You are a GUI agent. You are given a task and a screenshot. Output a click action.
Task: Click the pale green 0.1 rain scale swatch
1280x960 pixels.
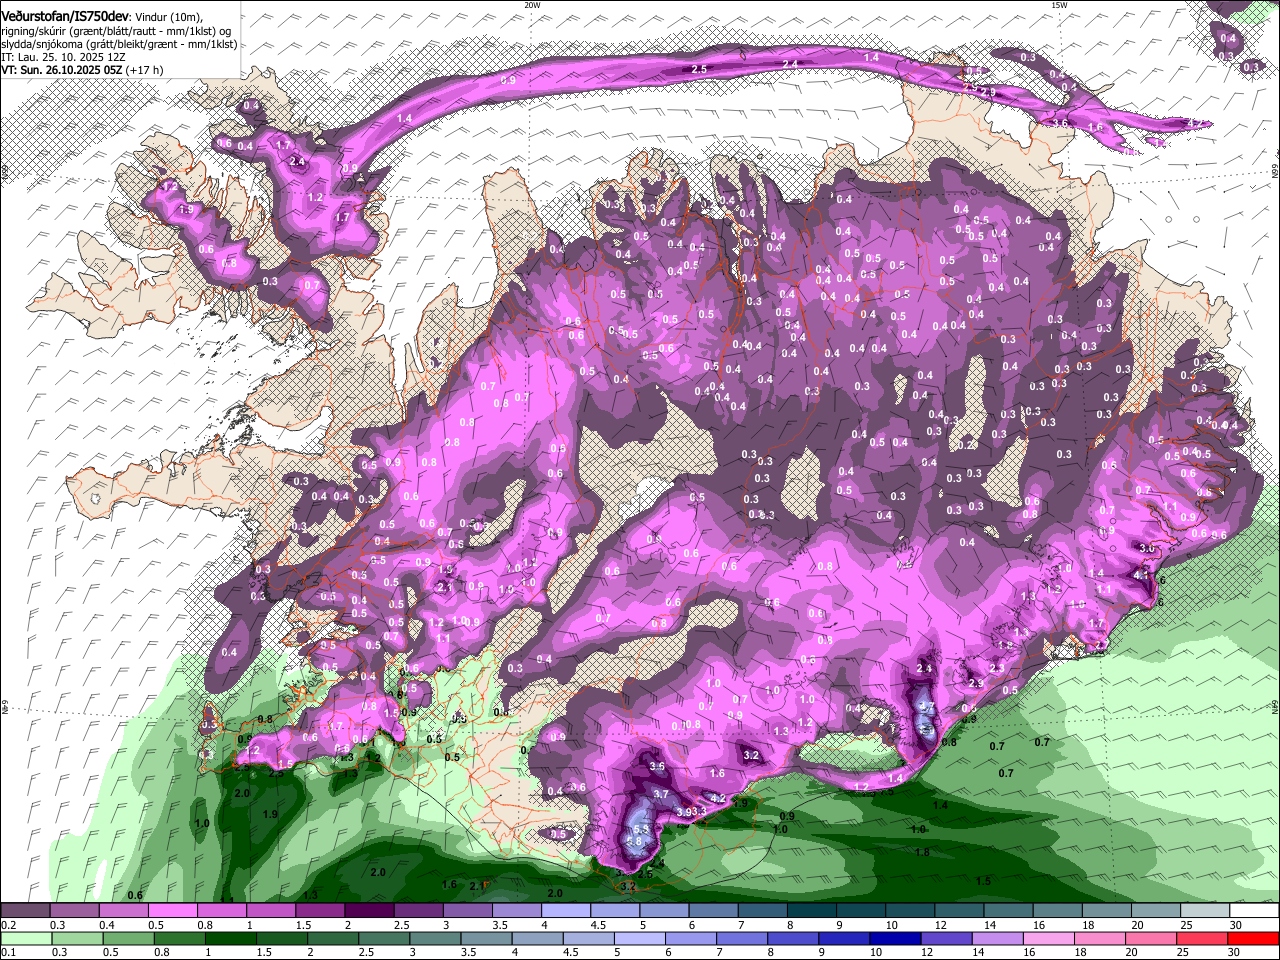coord(25,939)
